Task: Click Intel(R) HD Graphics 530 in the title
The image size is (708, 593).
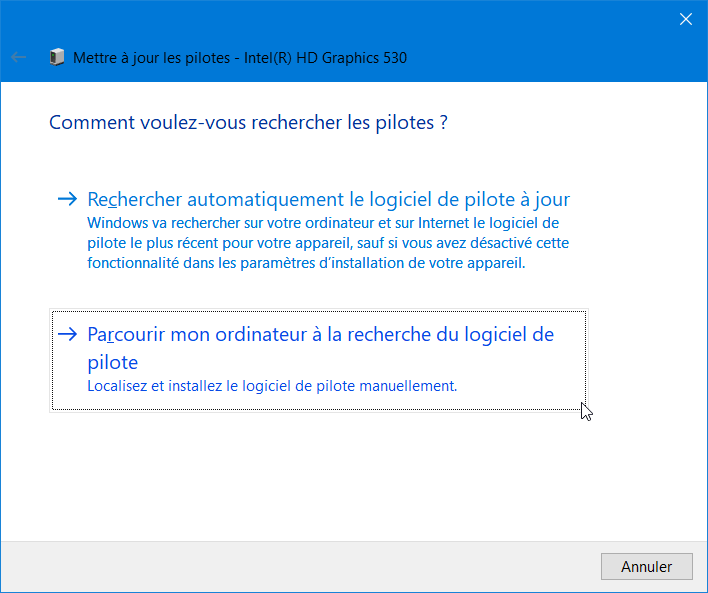Action: 326,58
